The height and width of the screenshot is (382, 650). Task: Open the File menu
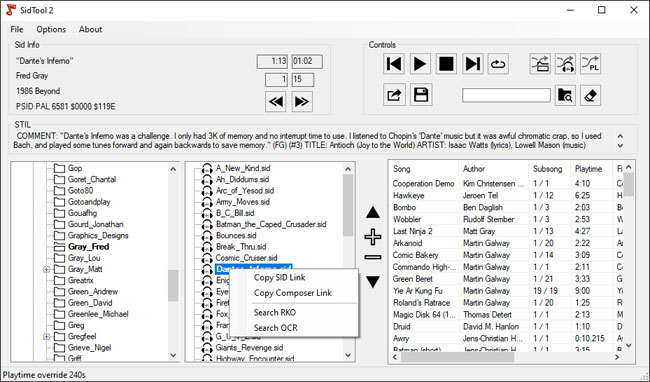pos(17,29)
